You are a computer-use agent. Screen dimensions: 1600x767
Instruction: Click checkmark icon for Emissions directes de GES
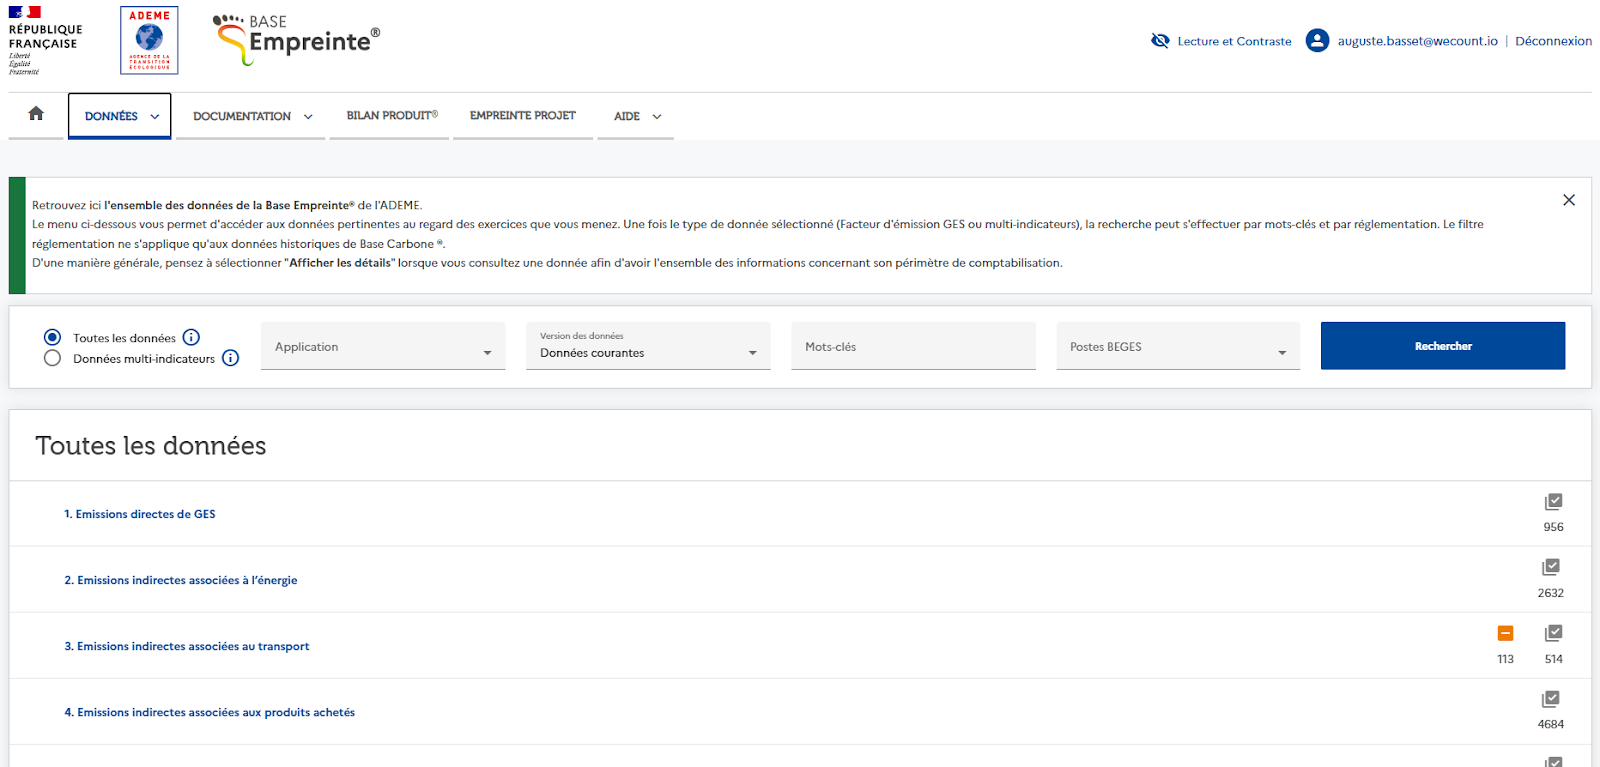[1553, 501]
